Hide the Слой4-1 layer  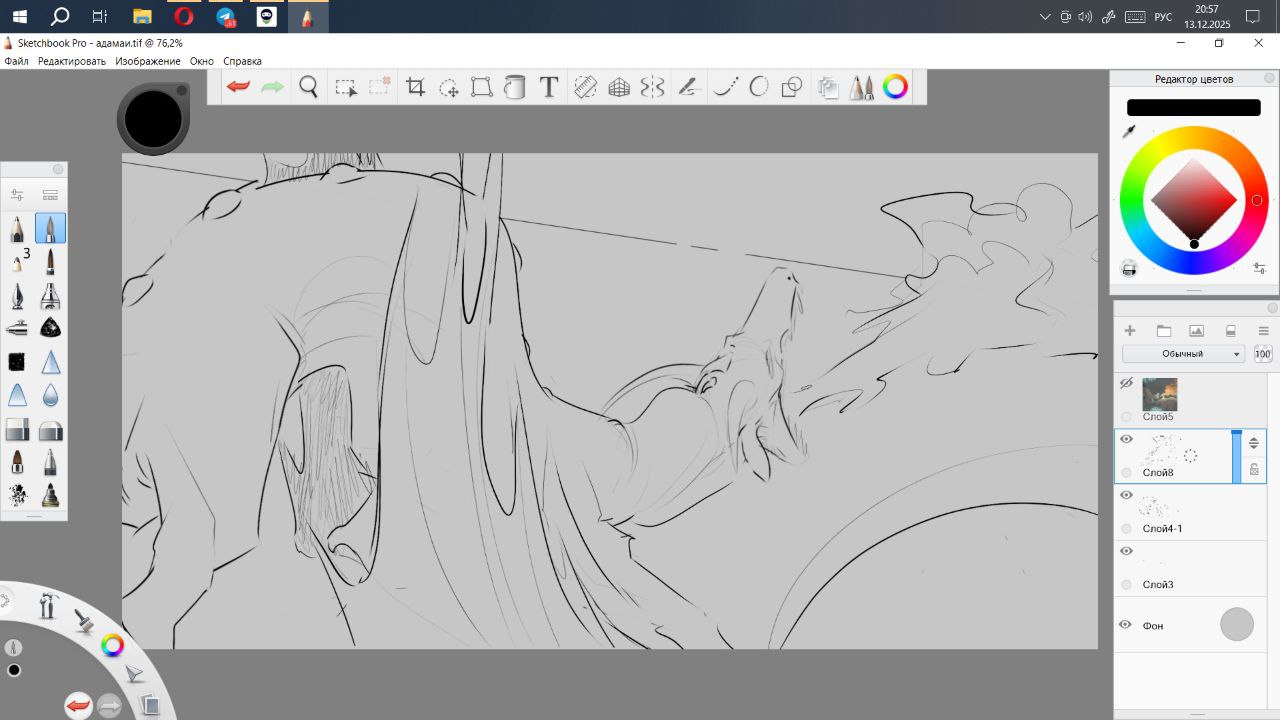pos(1126,495)
